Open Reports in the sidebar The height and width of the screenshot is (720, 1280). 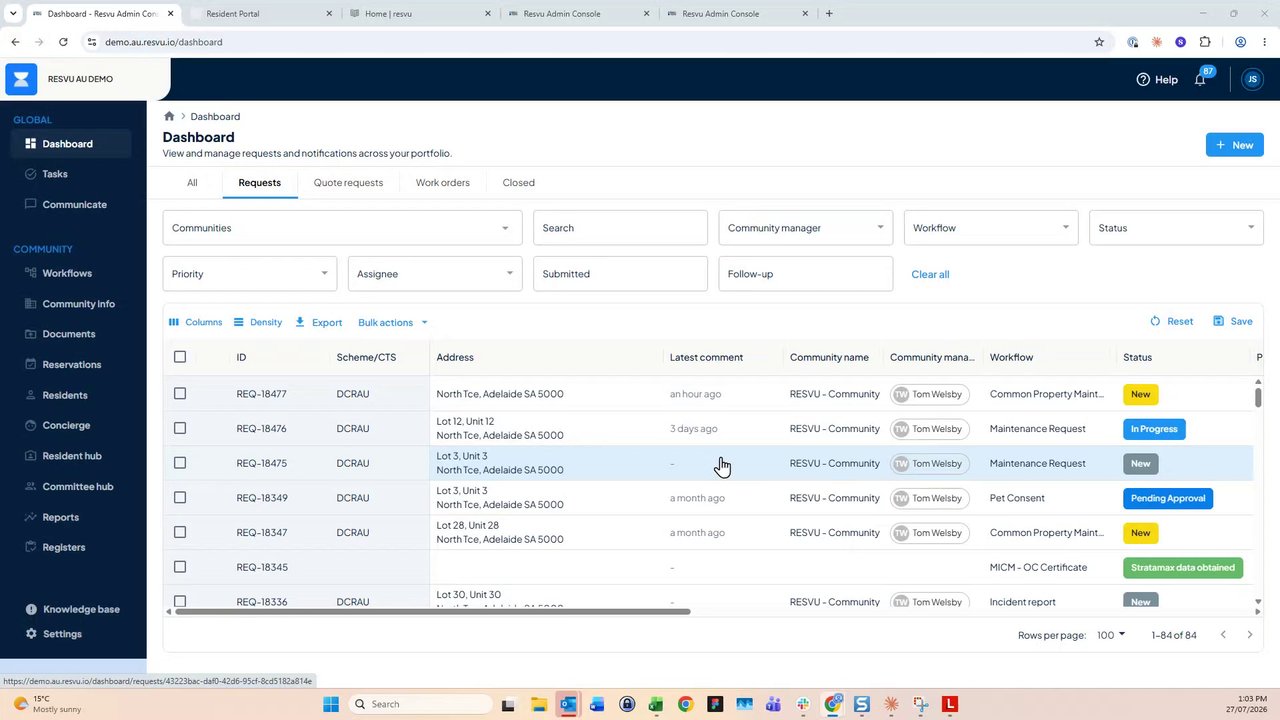click(60, 517)
